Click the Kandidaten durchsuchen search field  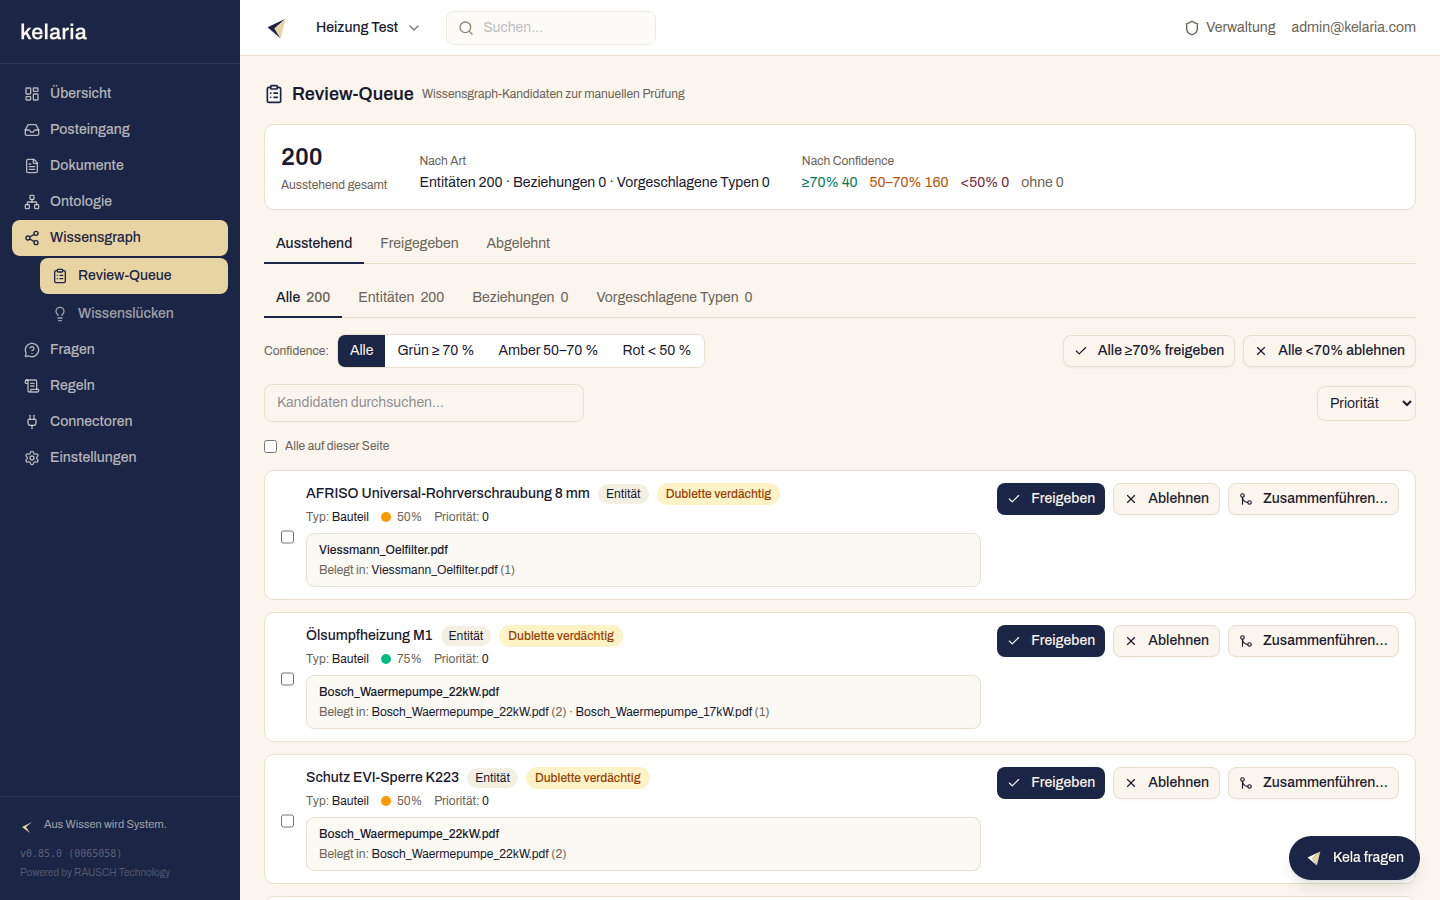424,403
